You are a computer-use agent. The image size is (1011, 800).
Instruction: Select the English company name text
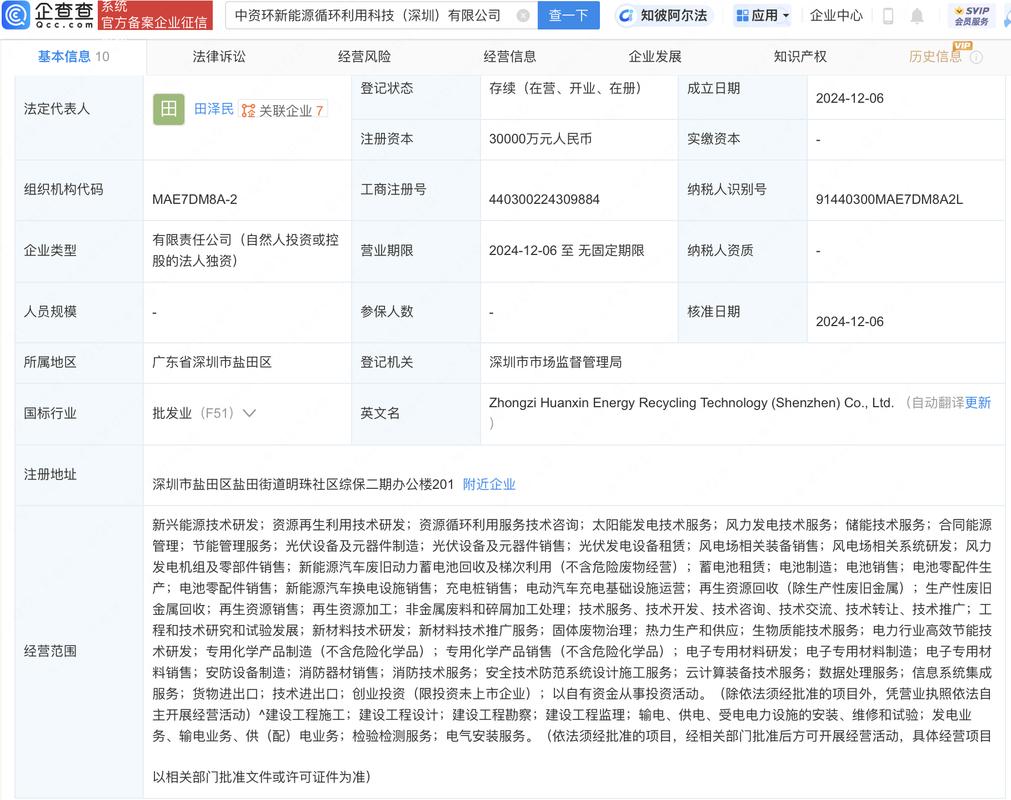pos(692,402)
